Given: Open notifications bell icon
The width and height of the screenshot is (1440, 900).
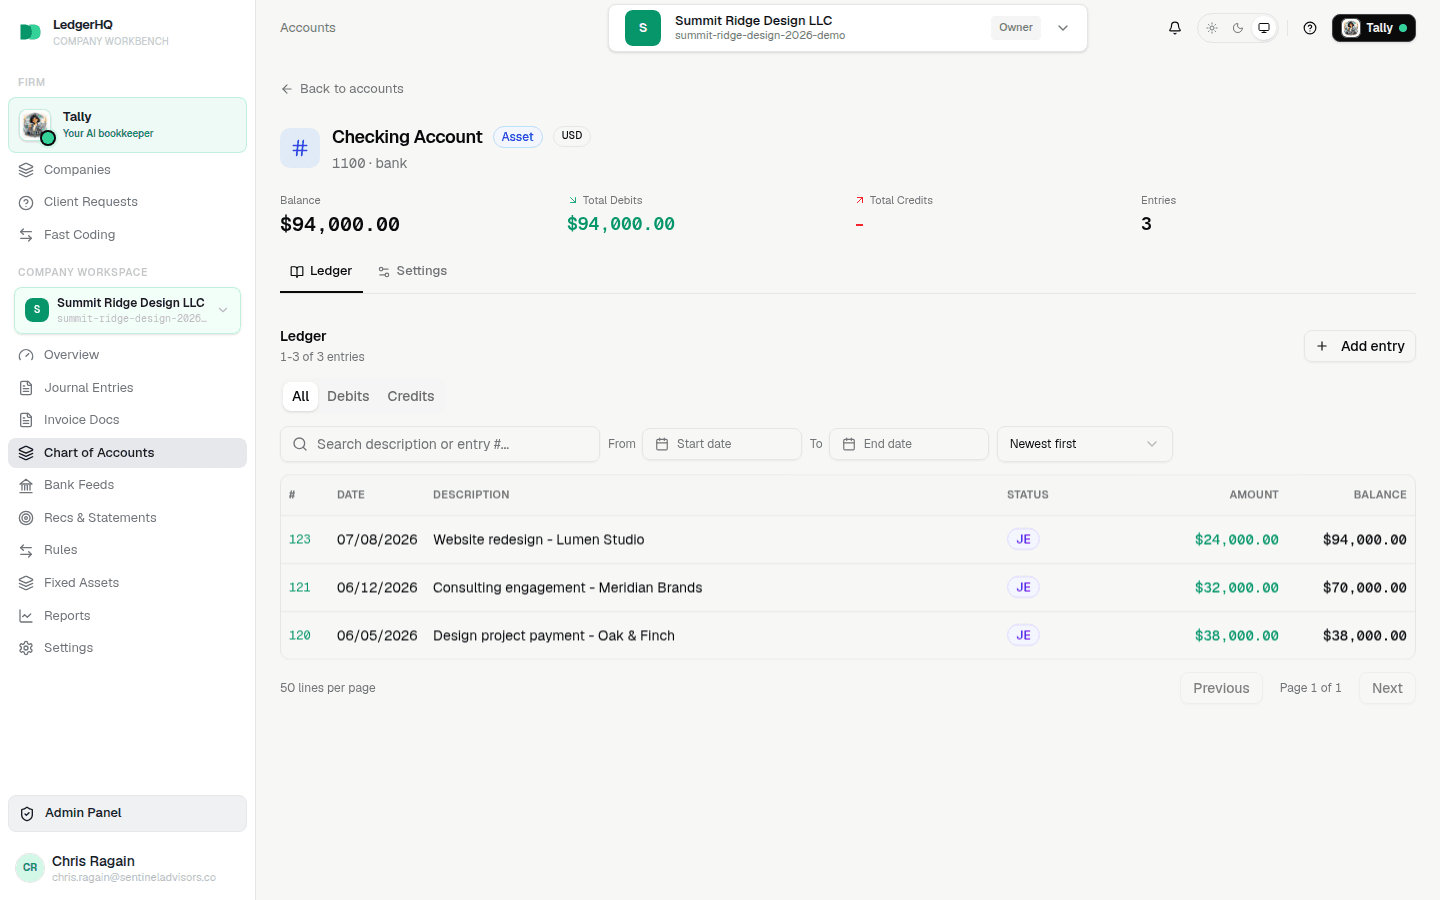Looking at the screenshot, I should (1175, 28).
